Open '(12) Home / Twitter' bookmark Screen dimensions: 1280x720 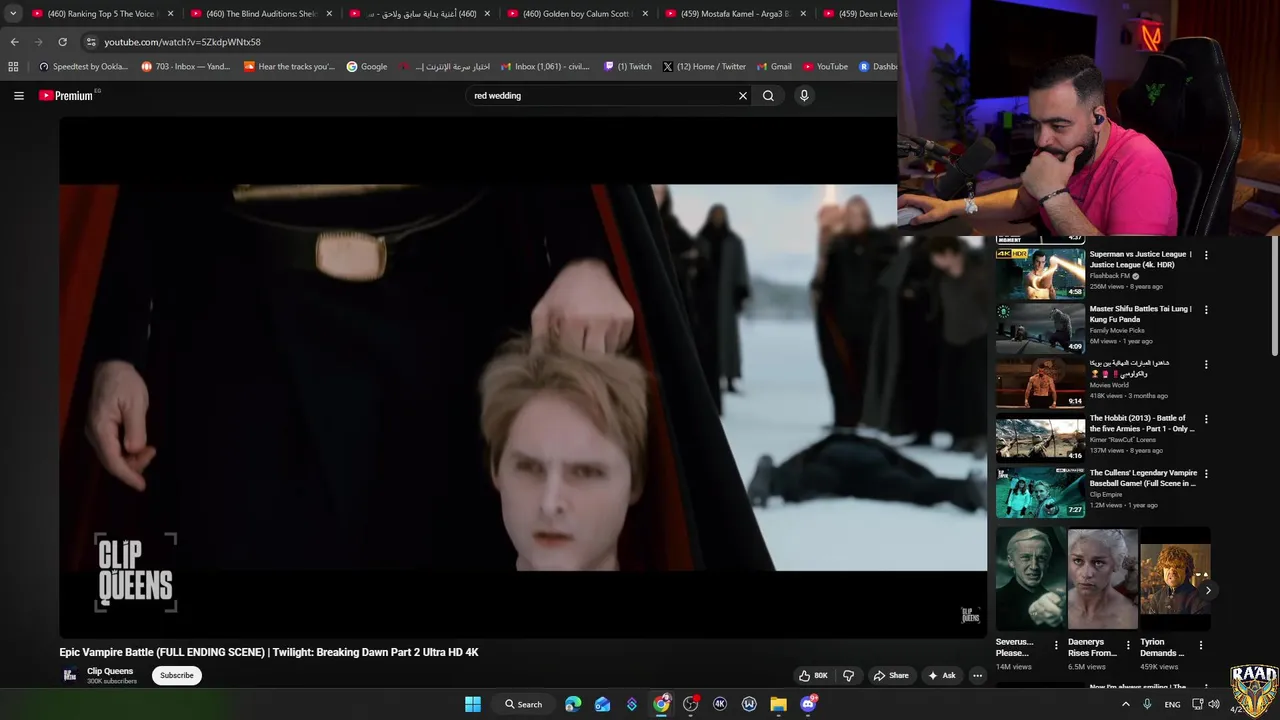[x=704, y=67]
